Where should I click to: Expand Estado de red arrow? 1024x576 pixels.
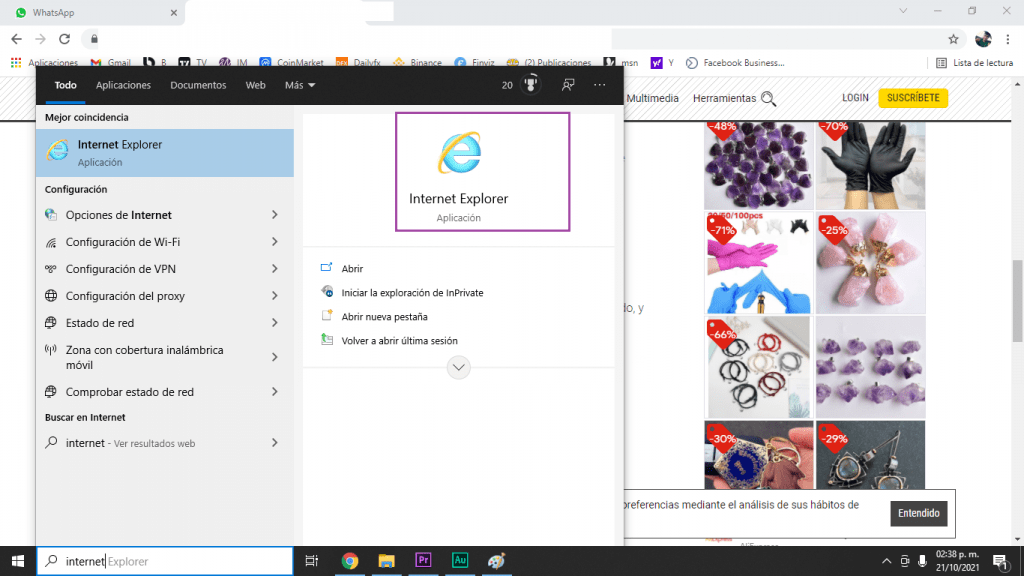click(x=275, y=323)
